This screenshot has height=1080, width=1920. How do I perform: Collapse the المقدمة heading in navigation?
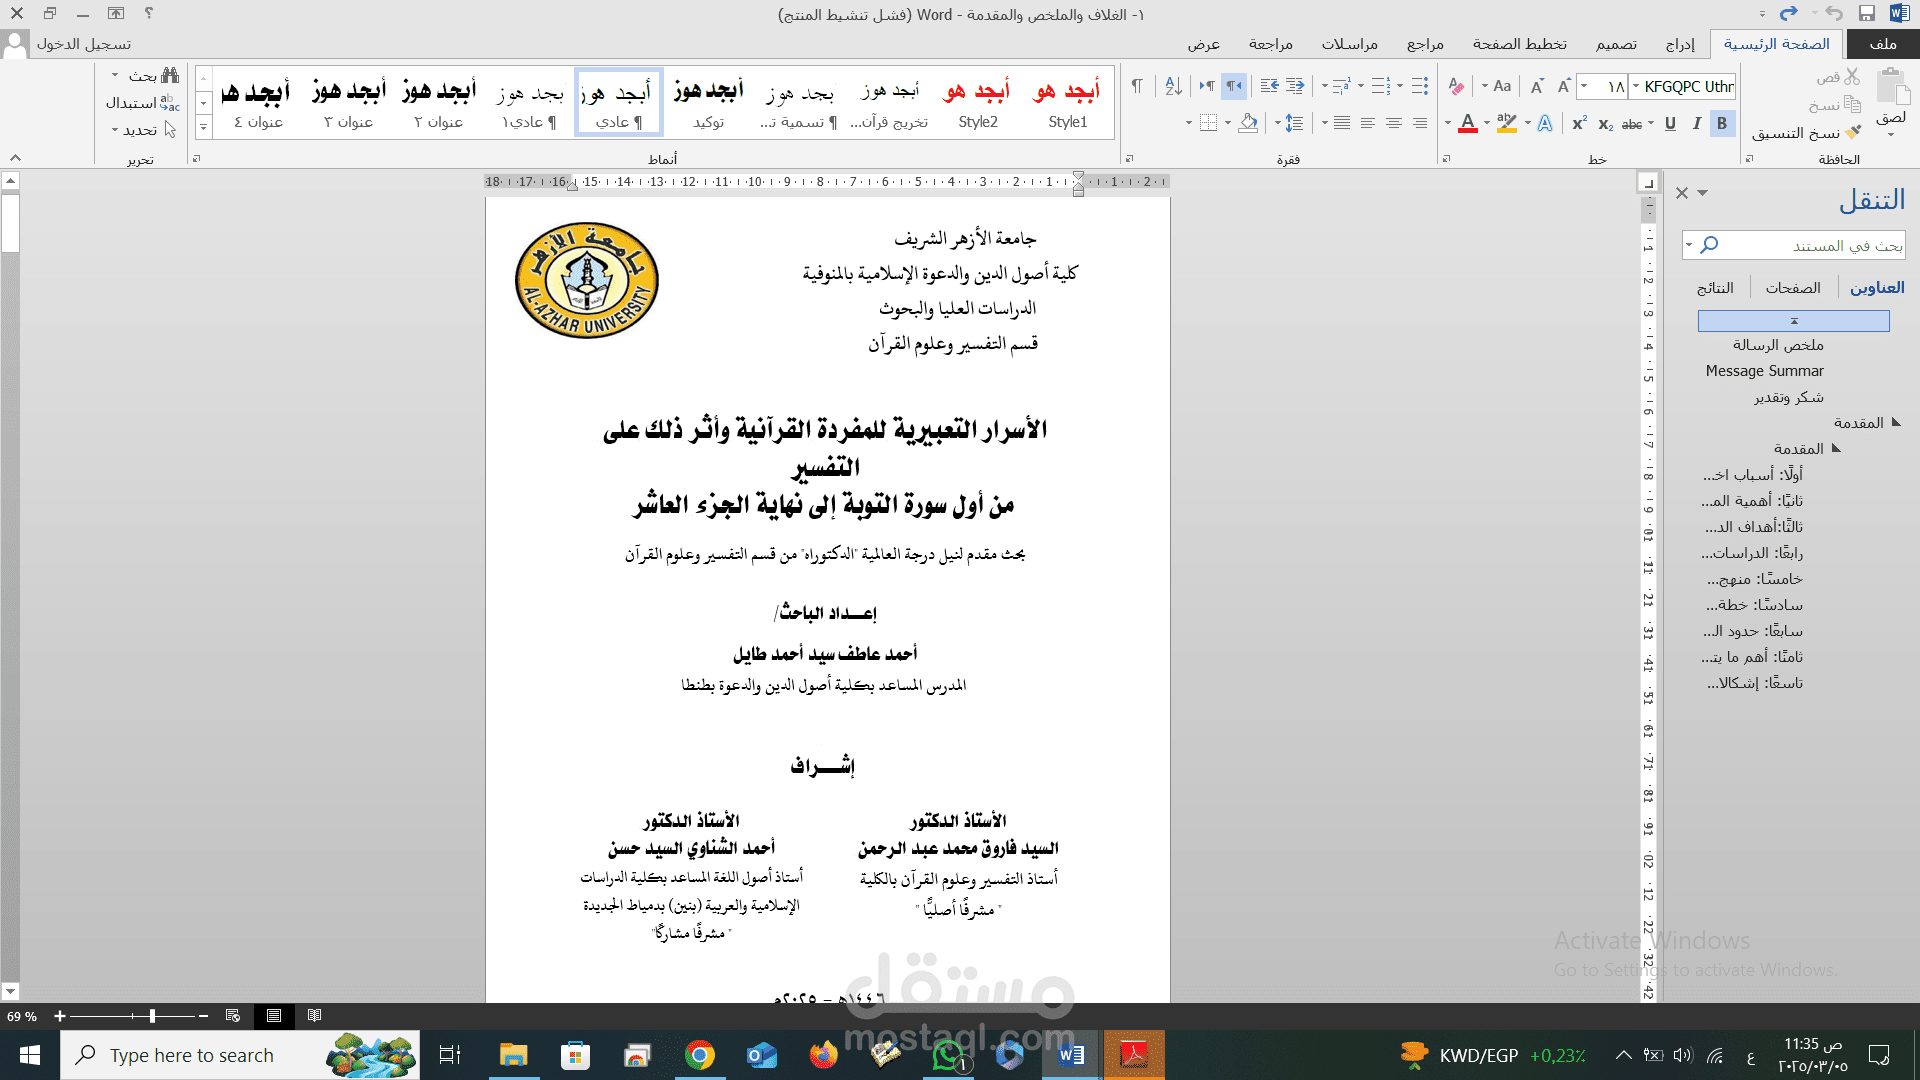pyautogui.click(x=1896, y=423)
